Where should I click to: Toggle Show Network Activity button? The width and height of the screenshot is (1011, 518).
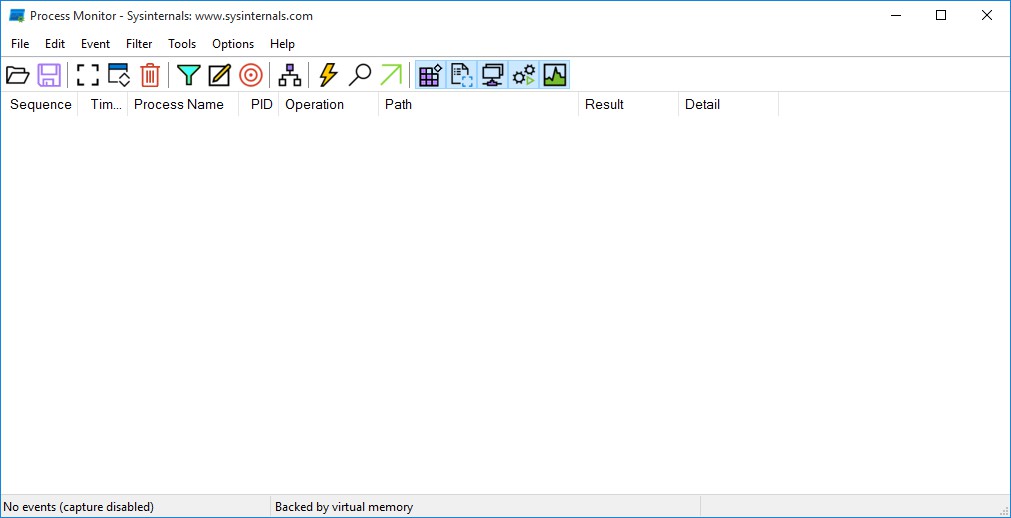coord(492,75)
